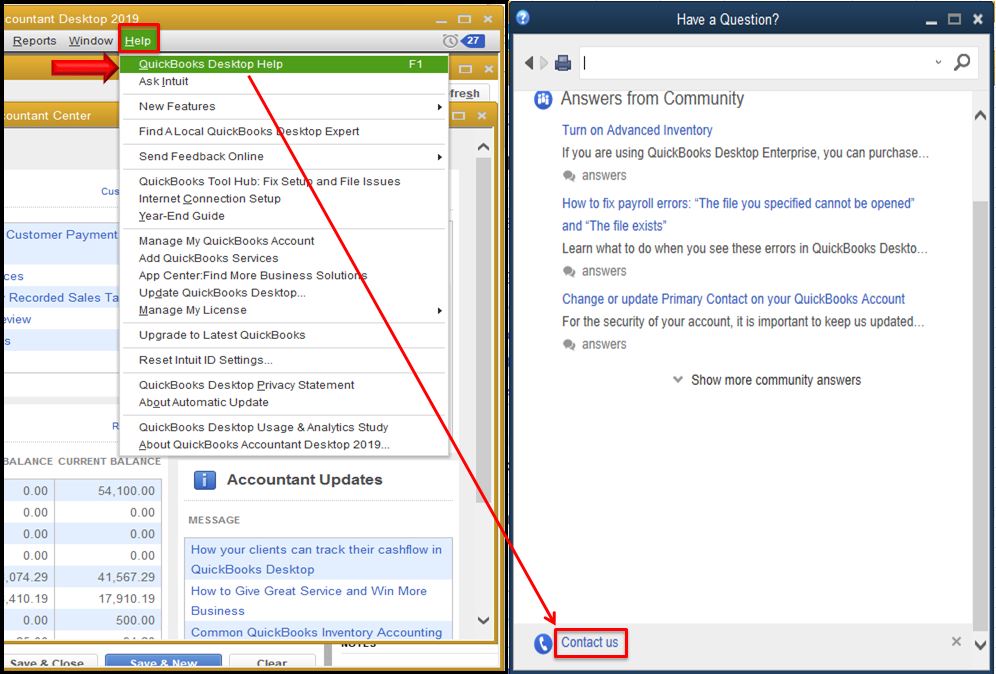This screenshot has height=674, width=996.
Task: Open the Help menu in the menu bar
Action: (138, 41)
